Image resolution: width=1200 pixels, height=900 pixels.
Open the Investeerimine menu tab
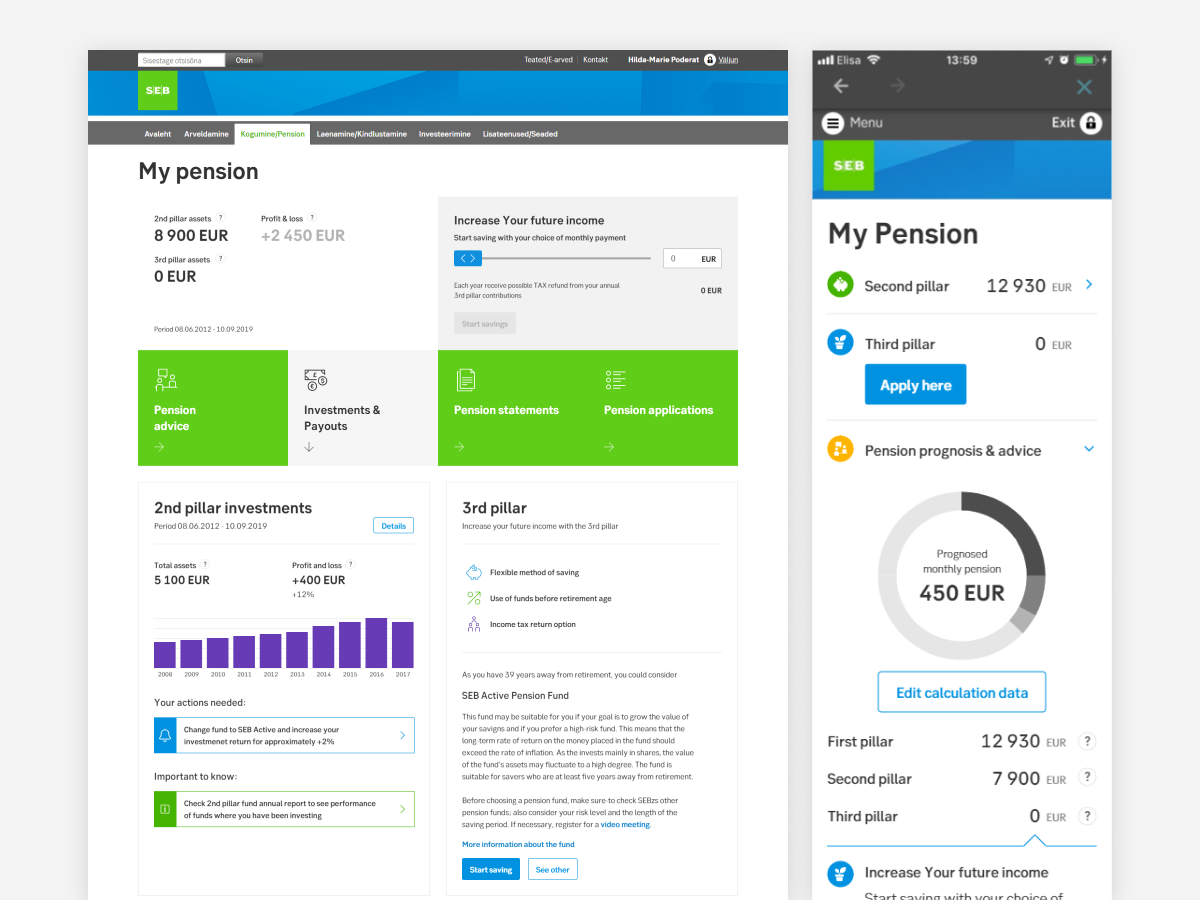[444, 134]
